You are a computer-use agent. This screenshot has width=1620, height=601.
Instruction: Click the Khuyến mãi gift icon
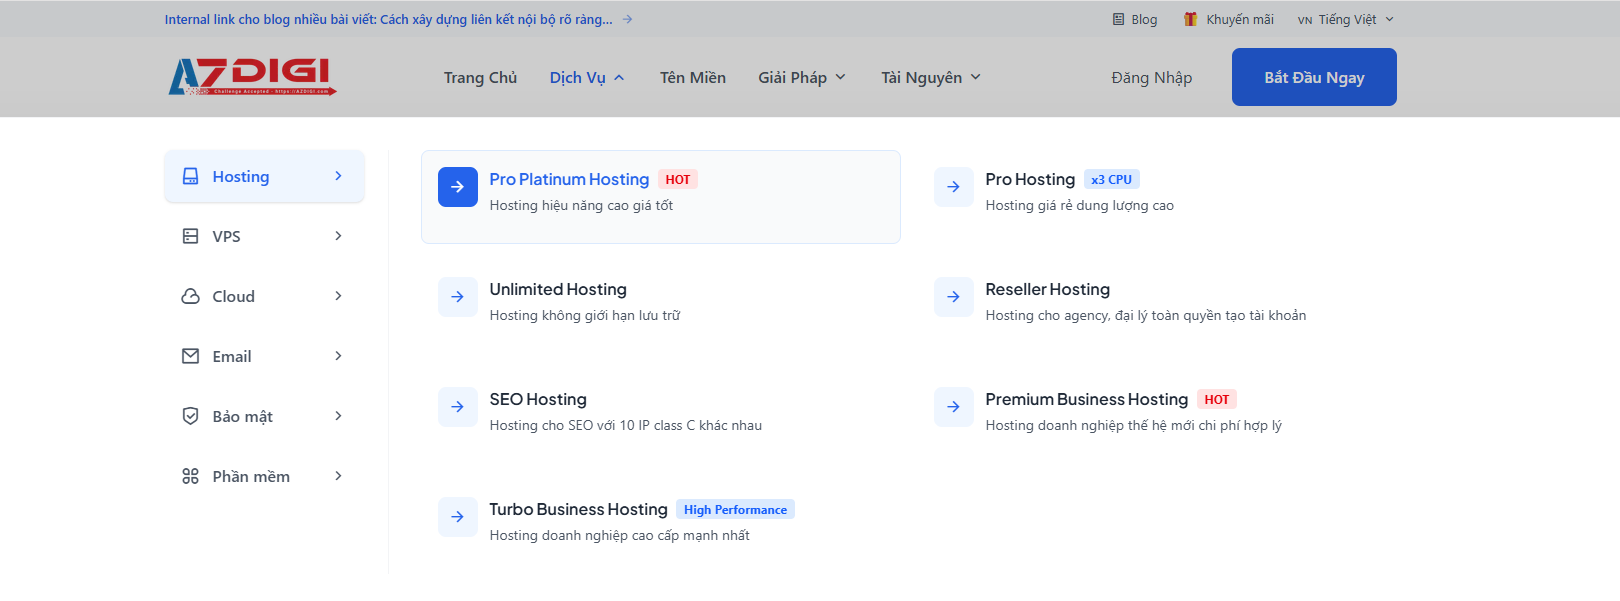point(1190,19)
